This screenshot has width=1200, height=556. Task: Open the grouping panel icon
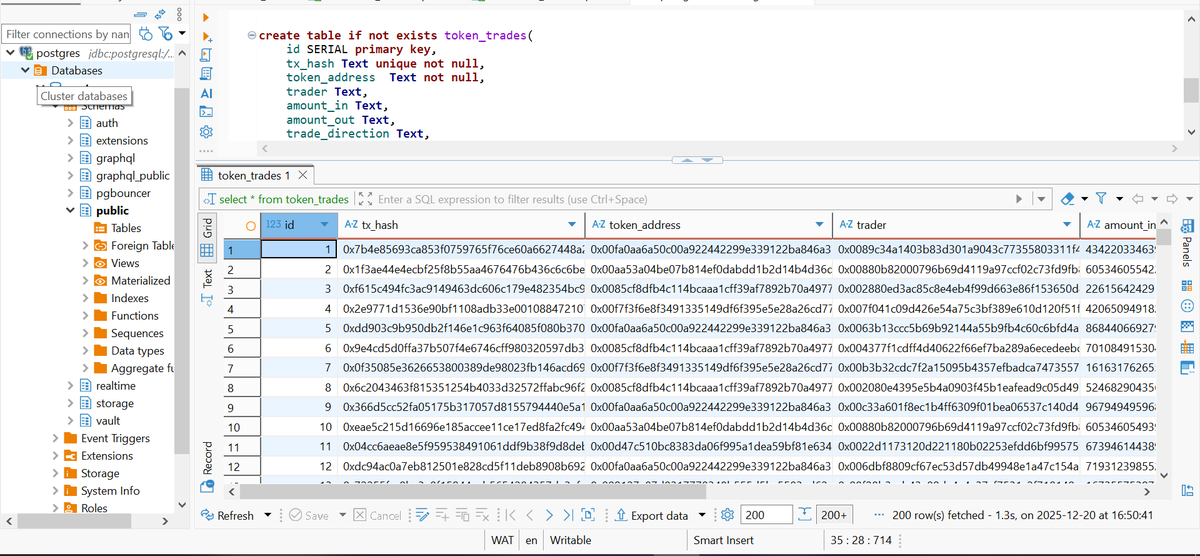1187,307
